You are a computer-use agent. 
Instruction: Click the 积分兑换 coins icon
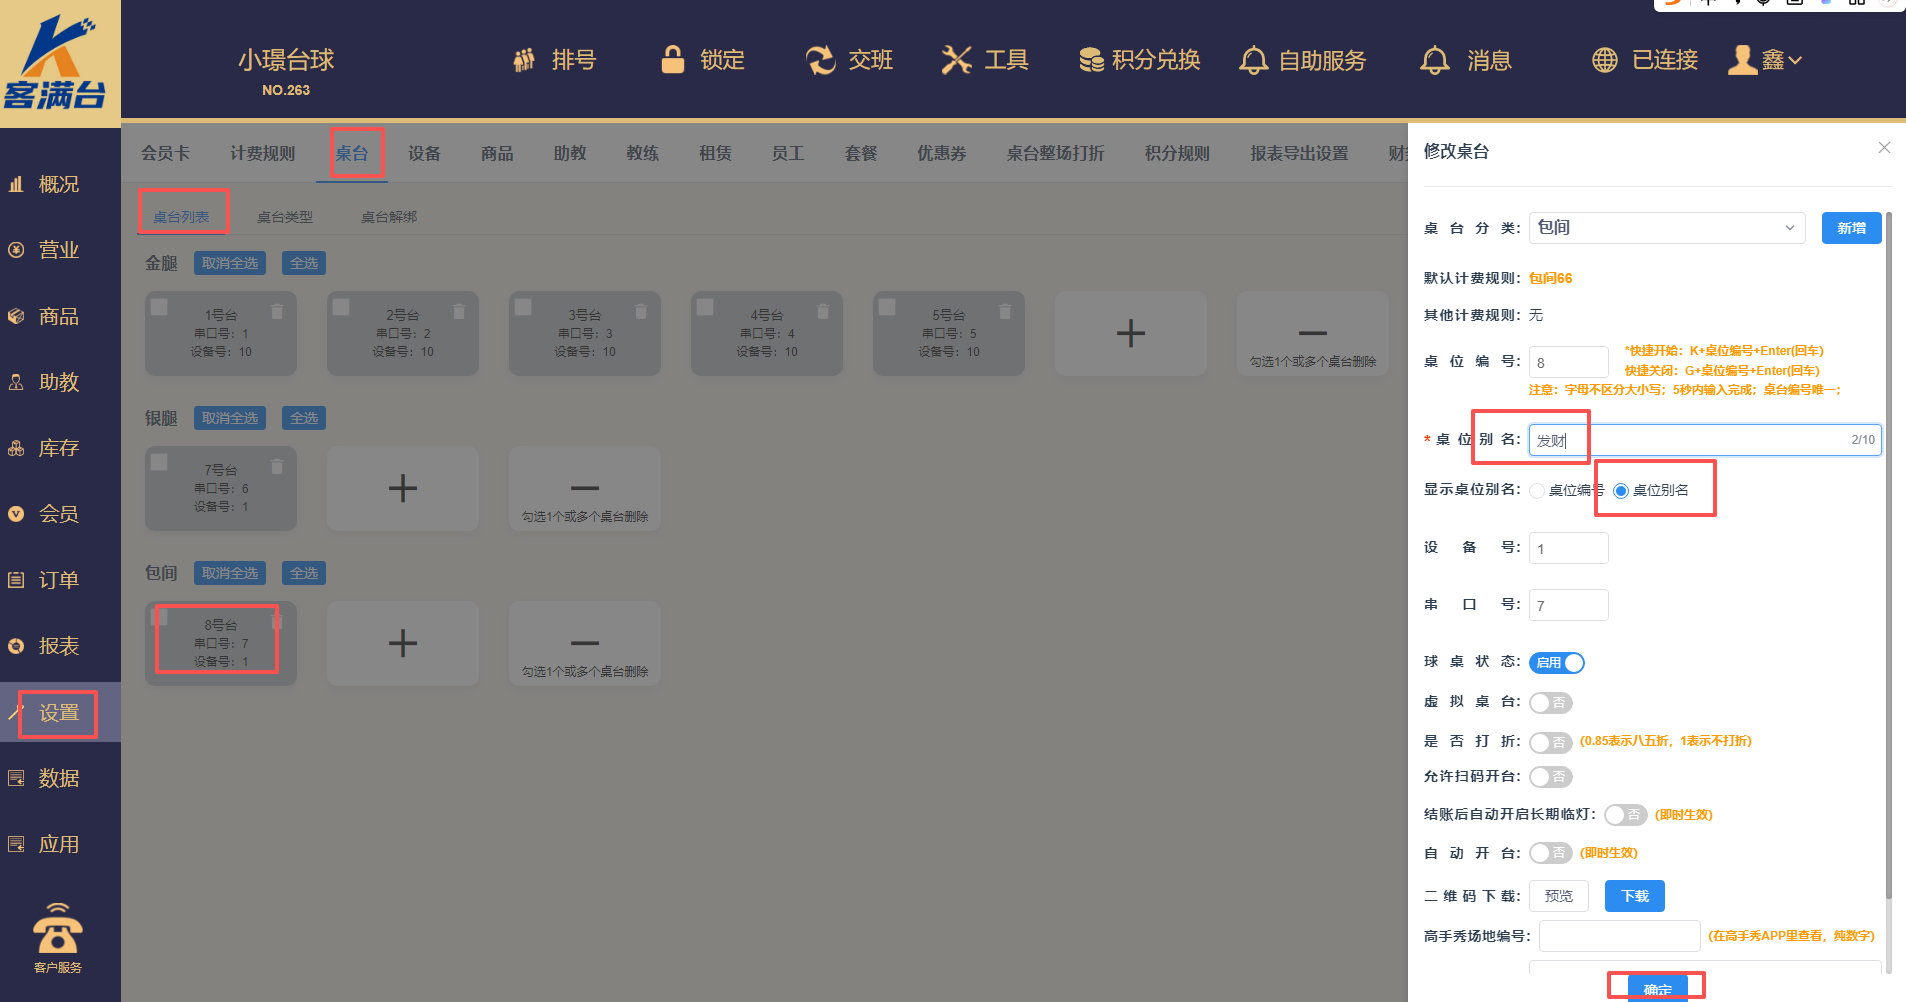pyautogui.click(x=1091, y=61)
